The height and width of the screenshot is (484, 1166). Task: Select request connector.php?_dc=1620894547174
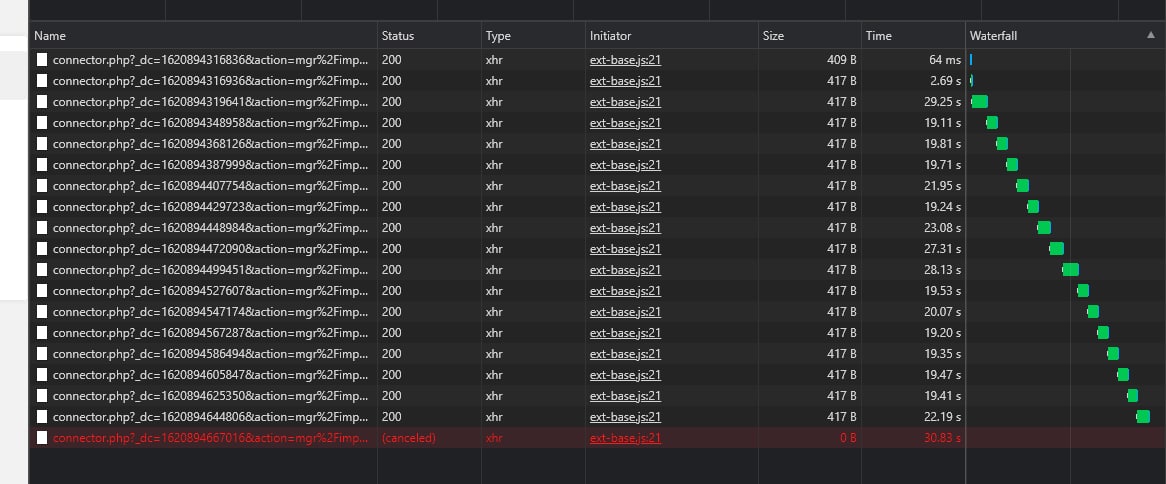(210, 312)
